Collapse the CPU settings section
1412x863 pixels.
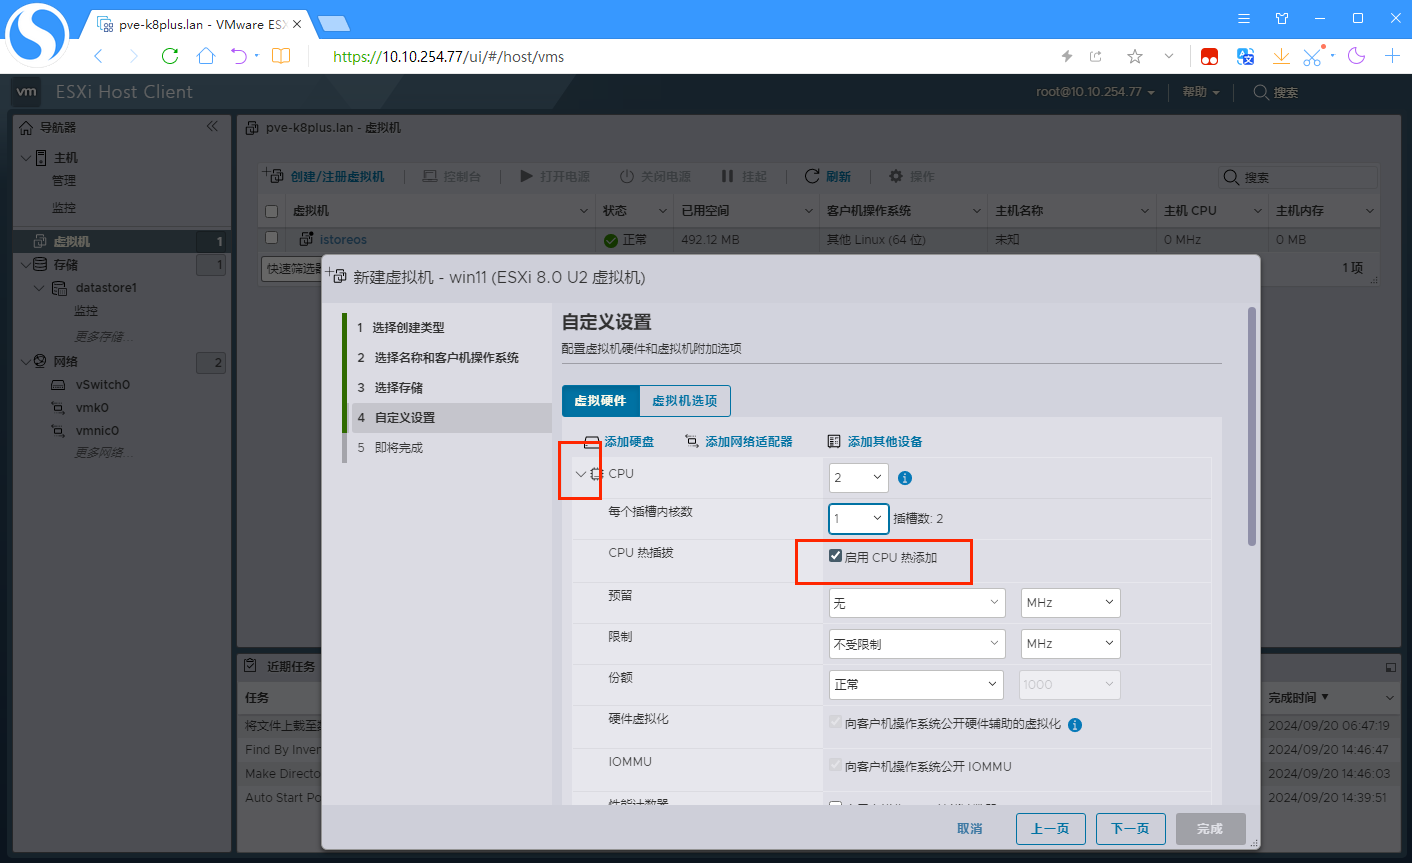pos(581,474)
